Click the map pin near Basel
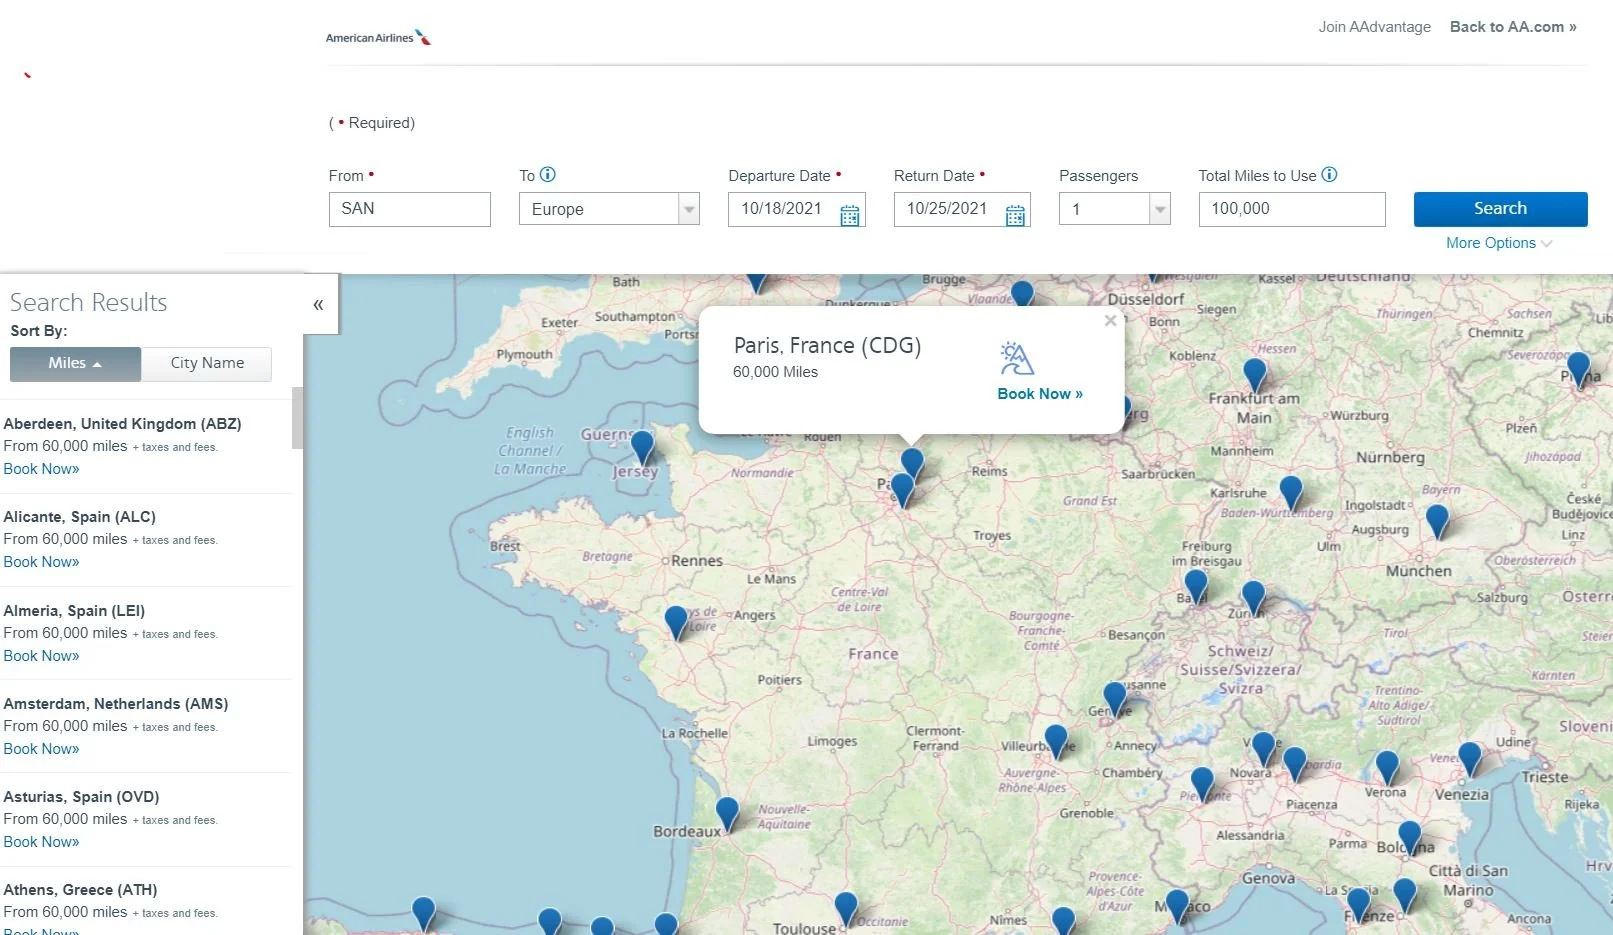 click(x=1196, y=587)
